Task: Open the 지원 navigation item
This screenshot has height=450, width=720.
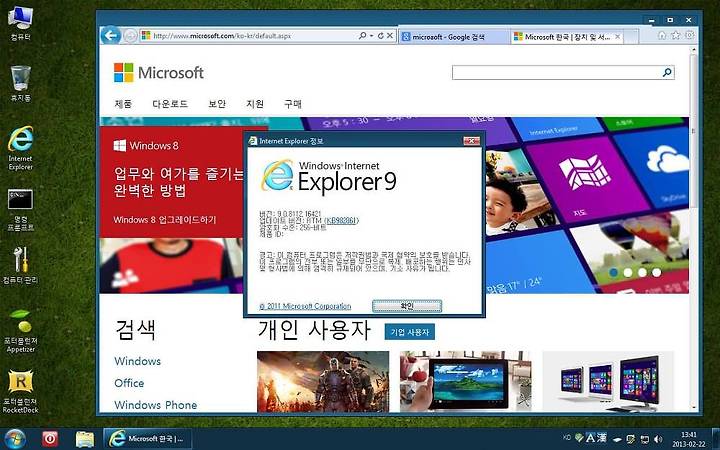Action: [x=255, y=104]
